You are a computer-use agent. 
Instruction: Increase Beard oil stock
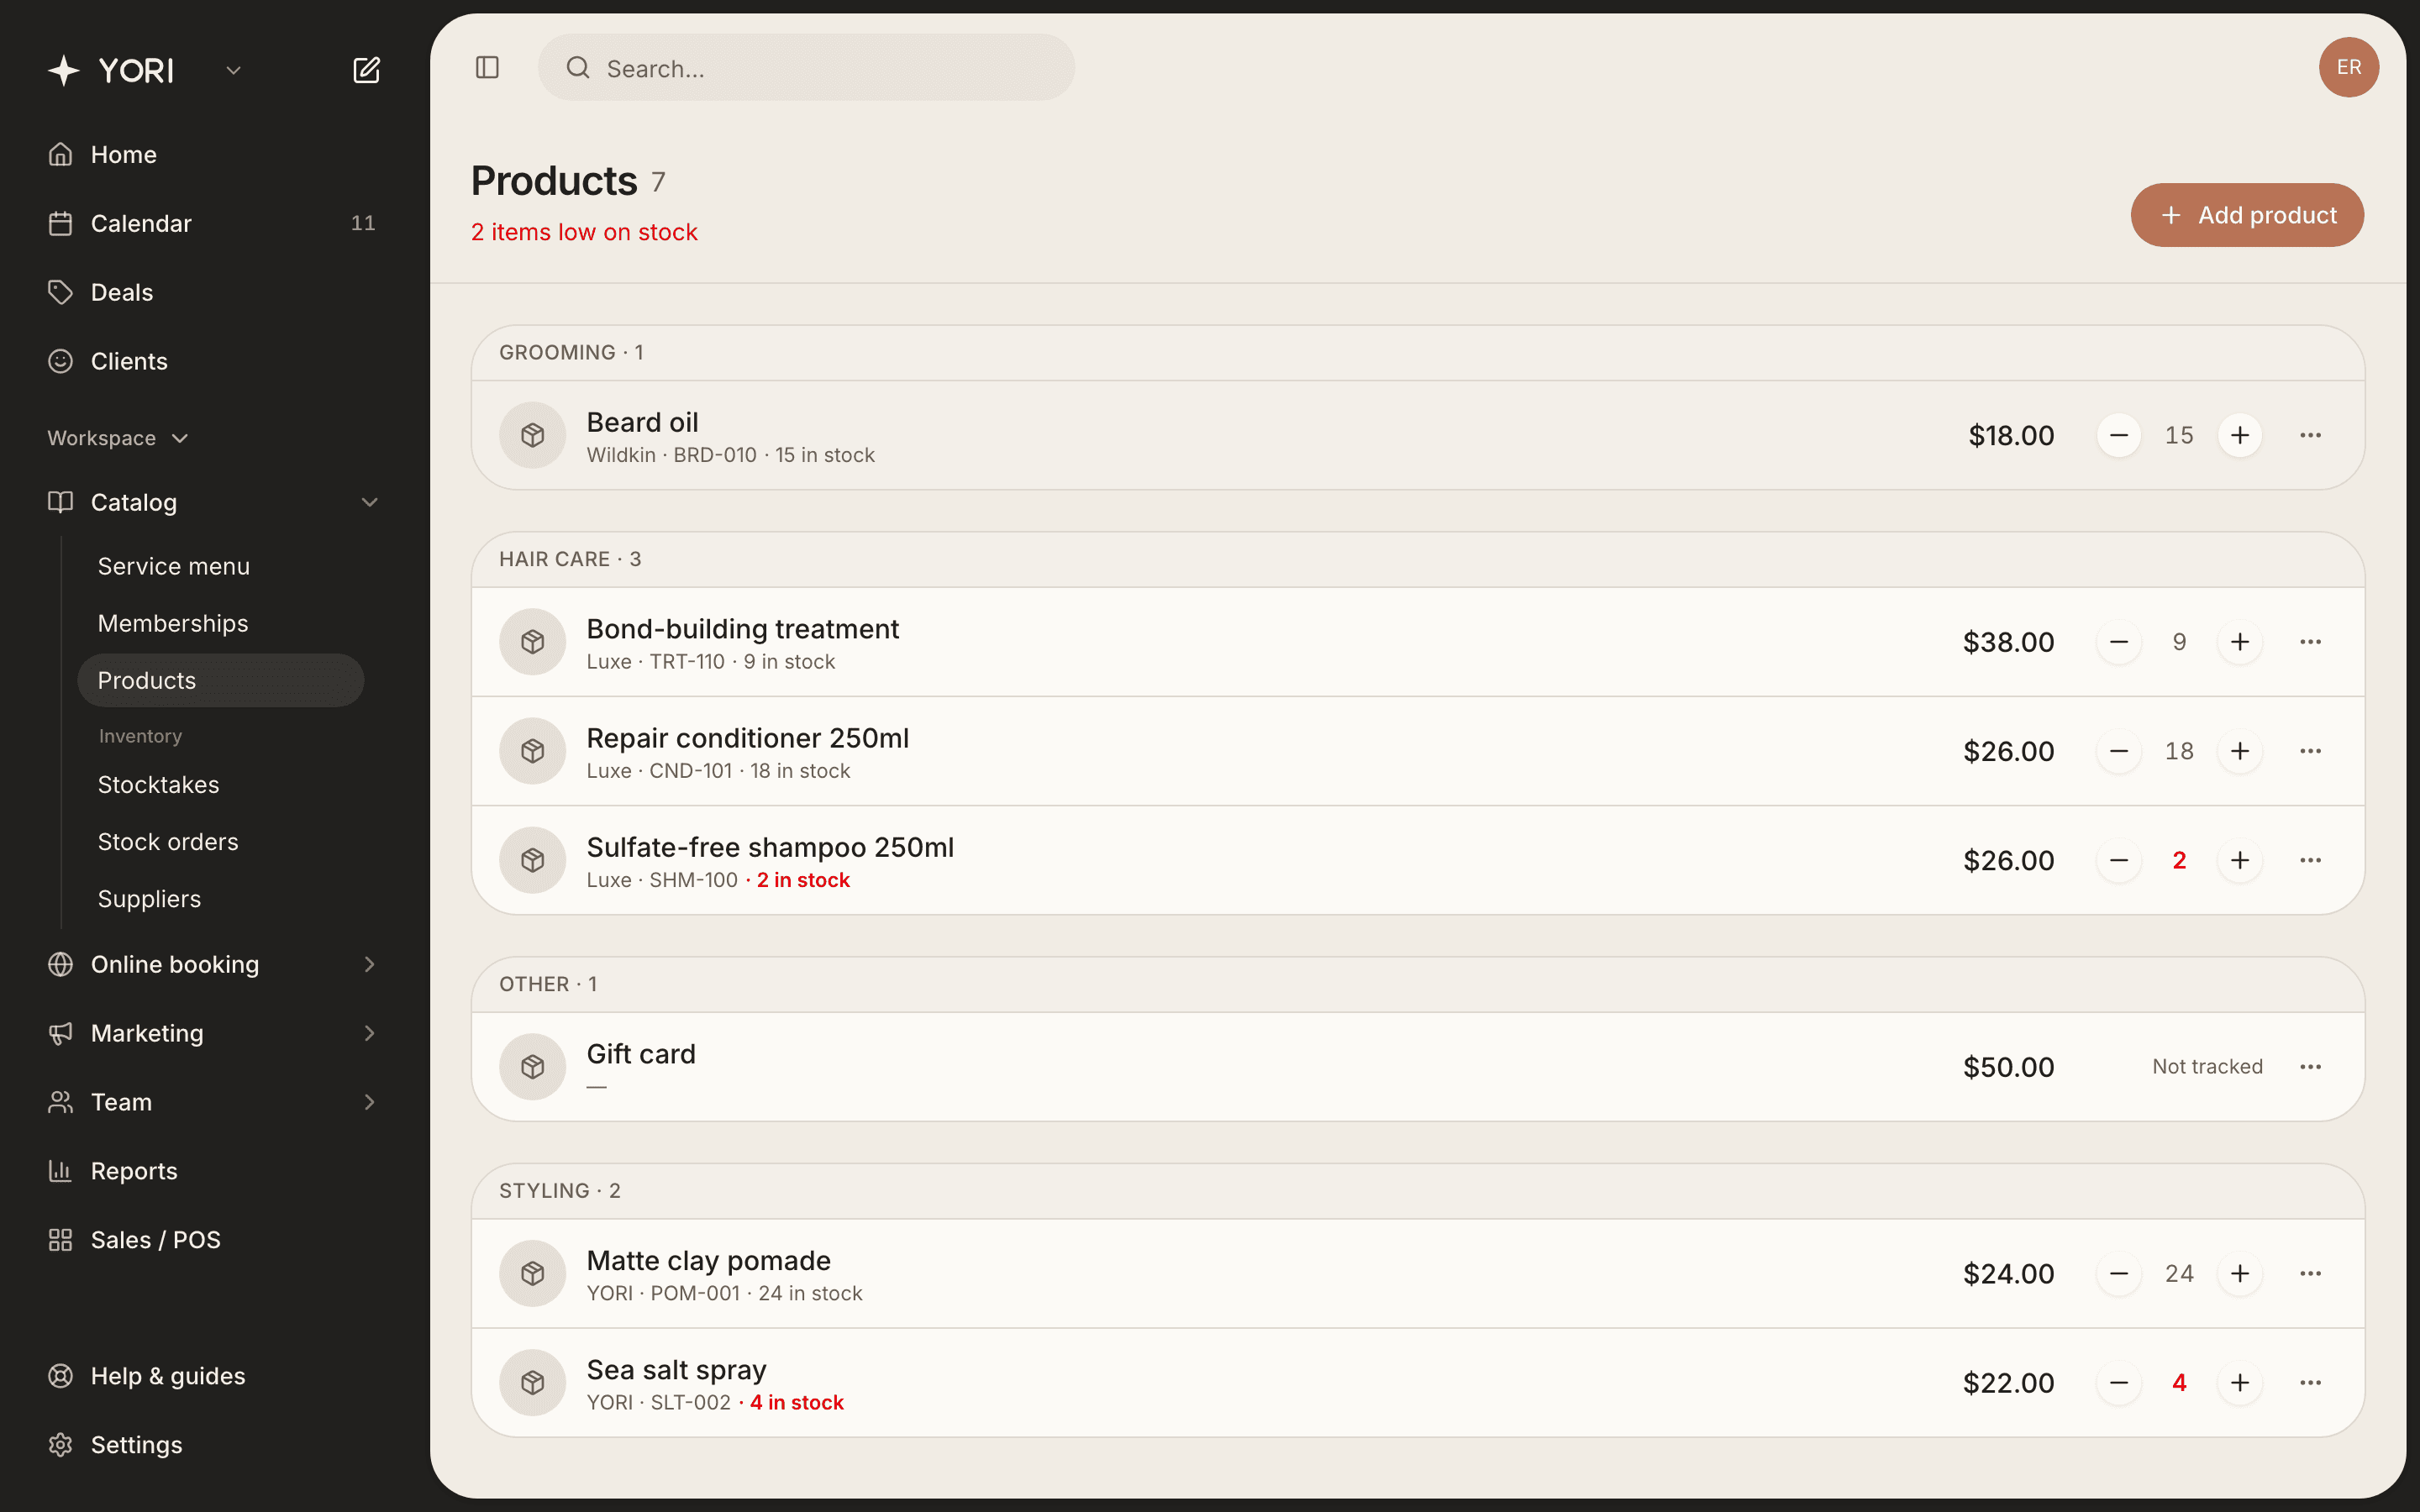(x=2239, y=435)
